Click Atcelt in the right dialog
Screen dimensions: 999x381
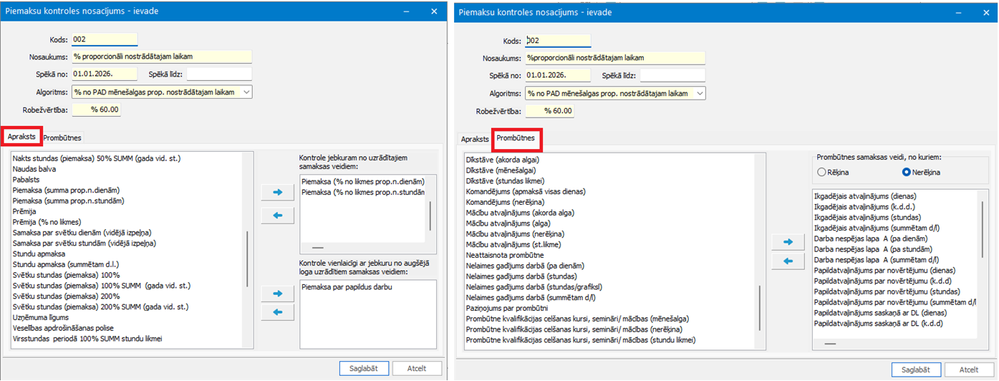tap(969, 370)
